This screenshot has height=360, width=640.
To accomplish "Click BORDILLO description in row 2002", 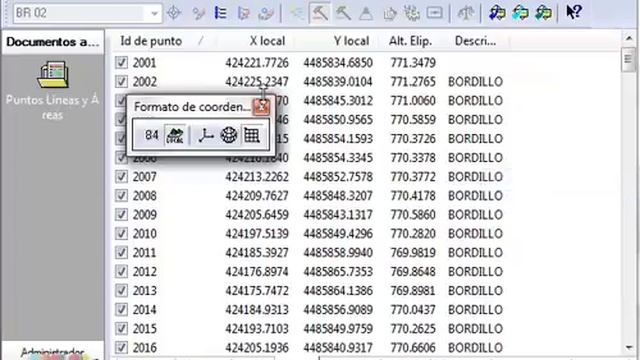I will (x=476, y=82).
